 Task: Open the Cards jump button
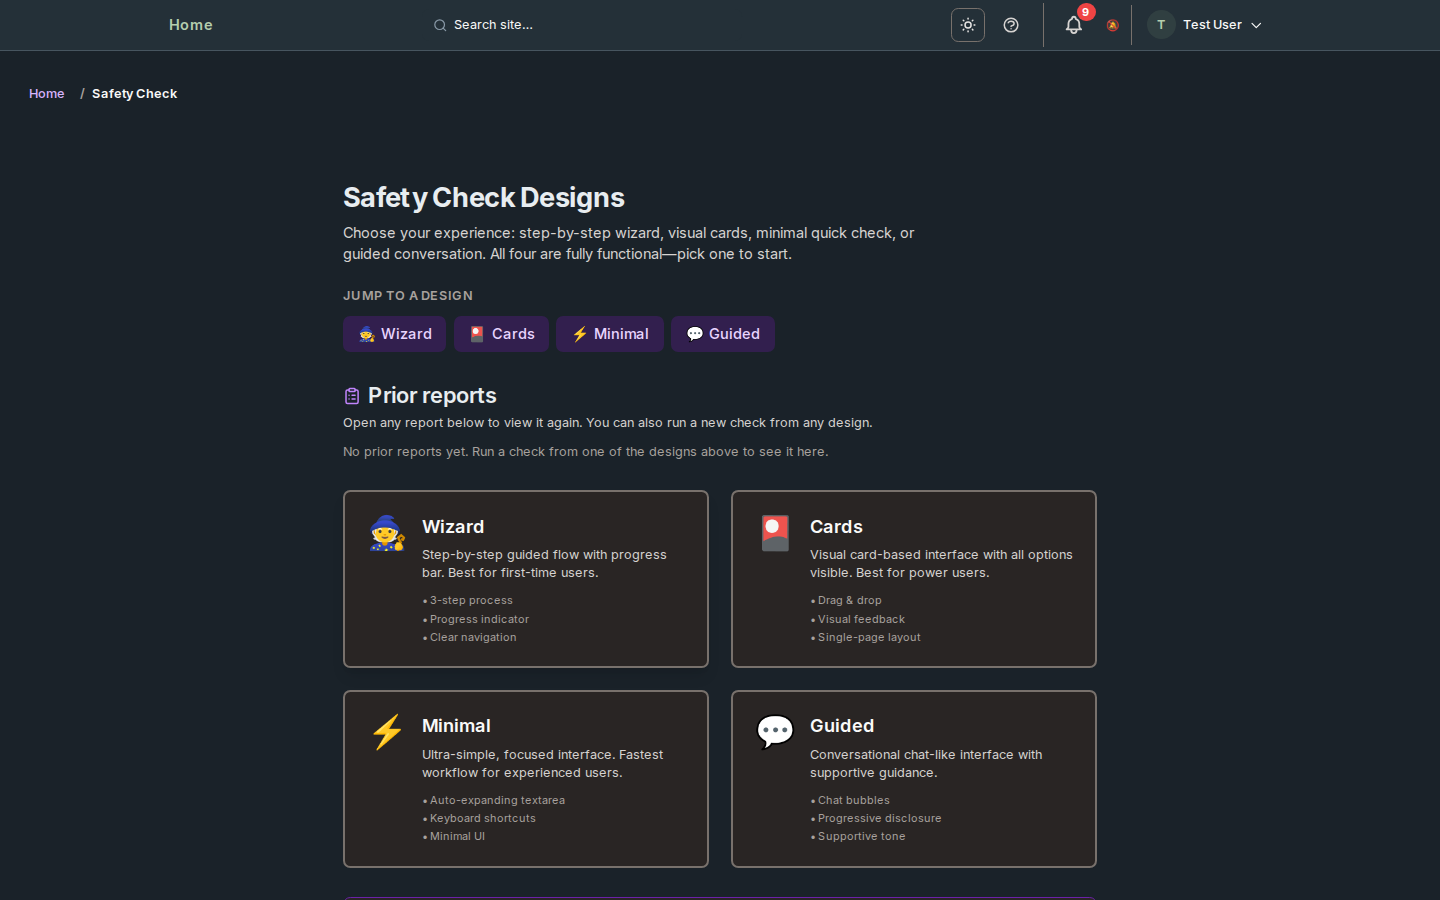pos(501,334)
